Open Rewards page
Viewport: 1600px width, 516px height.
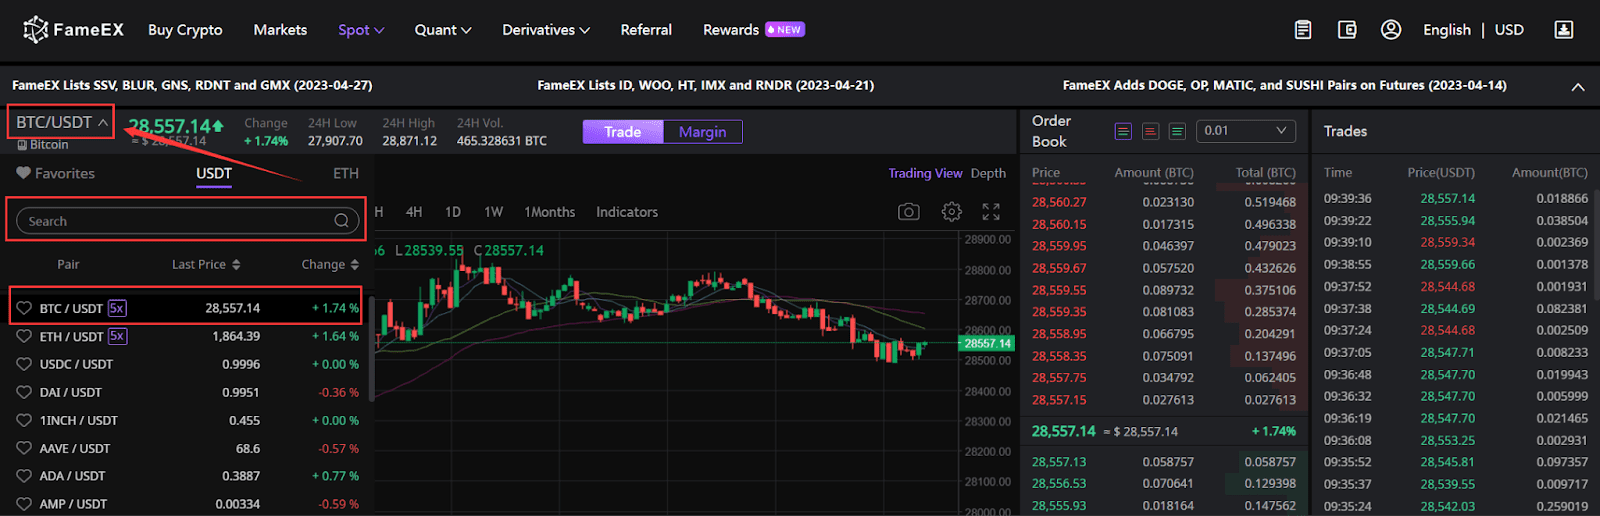(x=731, y=30)
